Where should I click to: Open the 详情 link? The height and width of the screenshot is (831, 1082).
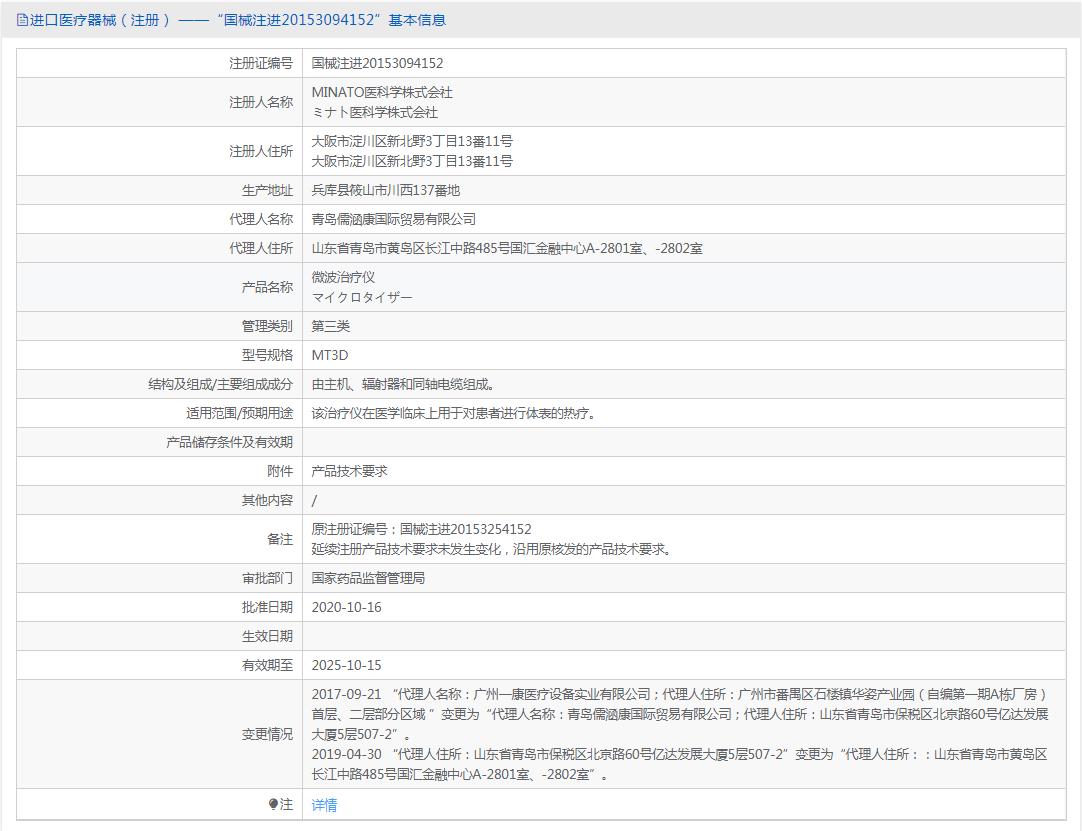click(x=324, y=805)
